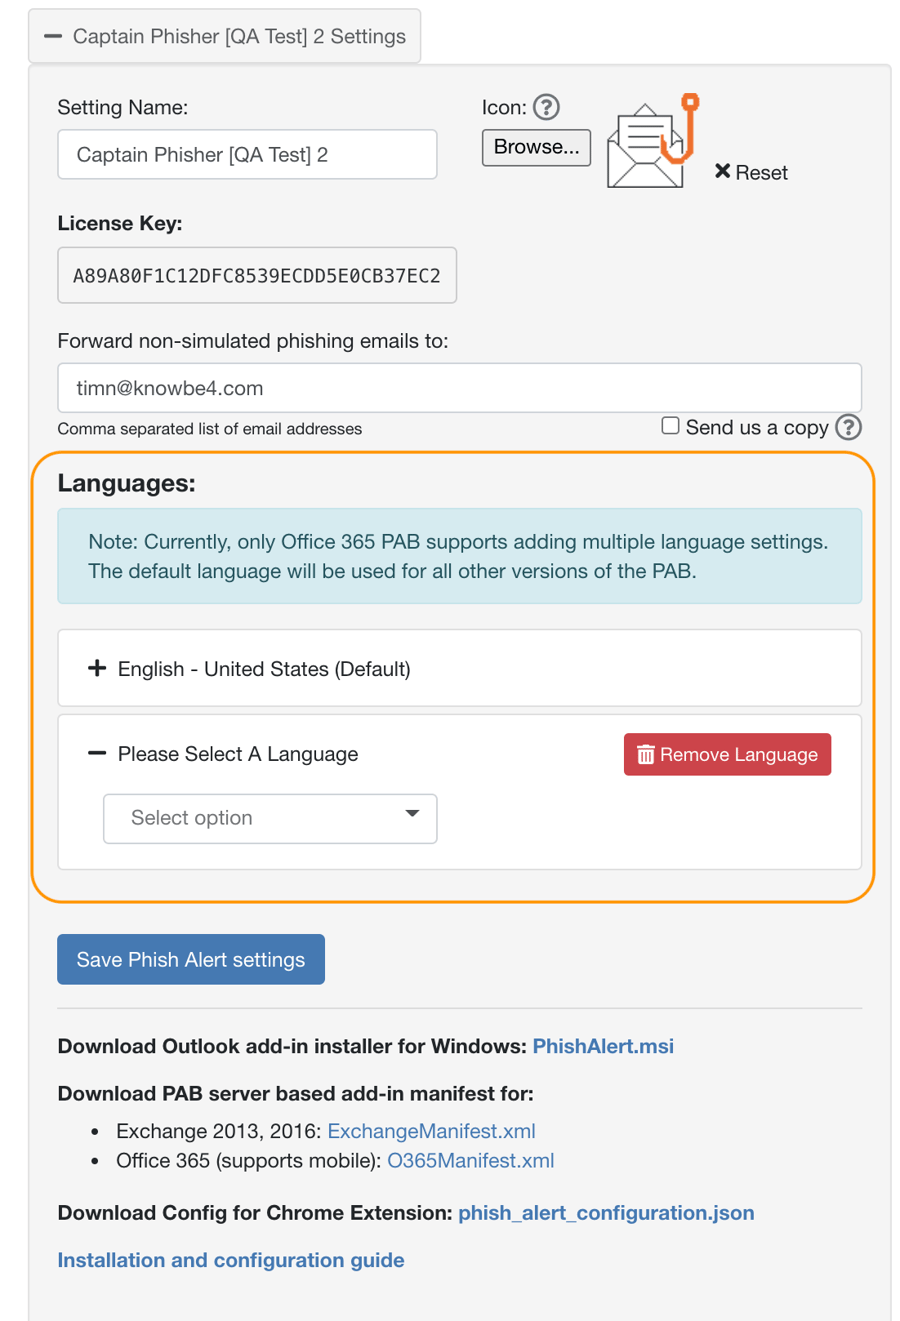
Task: Open the Icon help tooltip
Action: pyautogui.click(x=546, y=107)
